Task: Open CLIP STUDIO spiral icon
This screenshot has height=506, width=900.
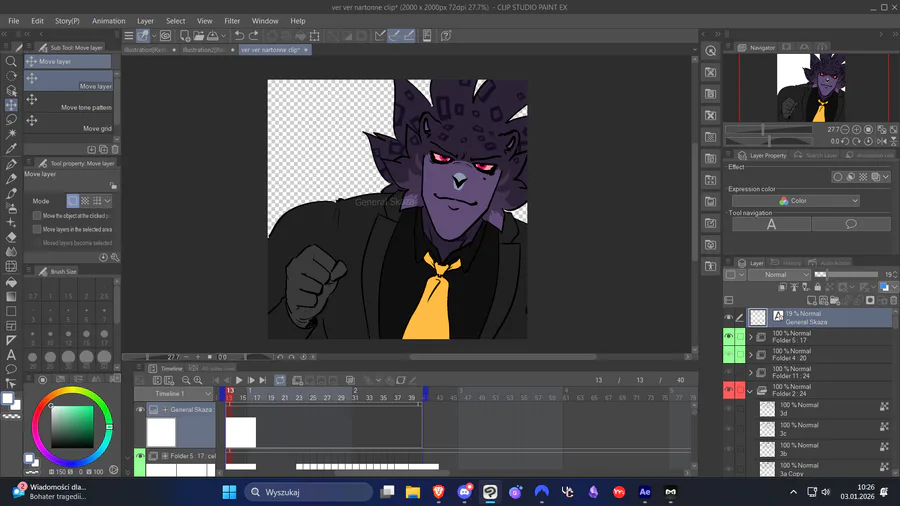Action: (165, 36)
